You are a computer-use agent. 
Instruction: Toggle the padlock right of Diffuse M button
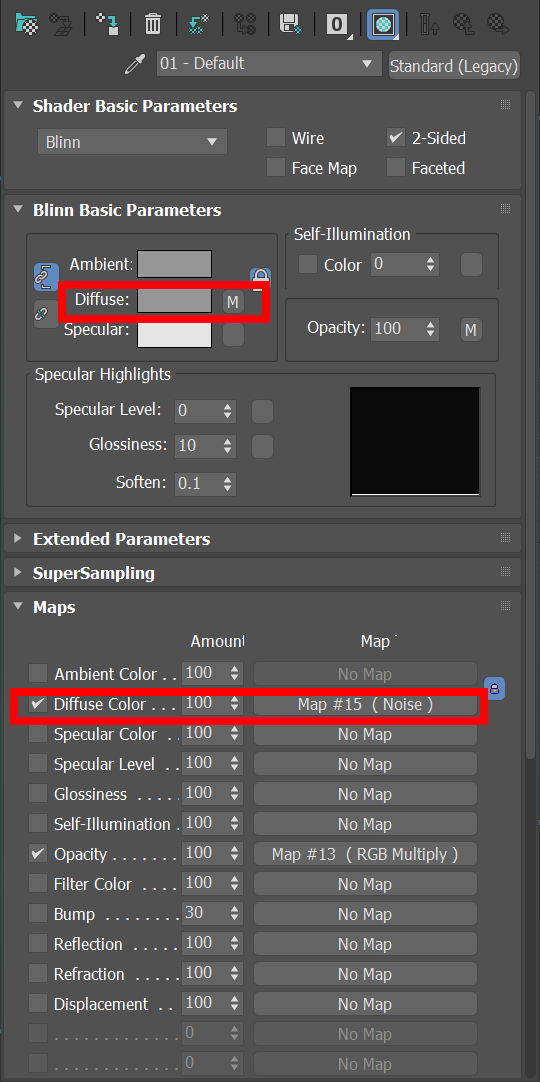click(260, 279)
